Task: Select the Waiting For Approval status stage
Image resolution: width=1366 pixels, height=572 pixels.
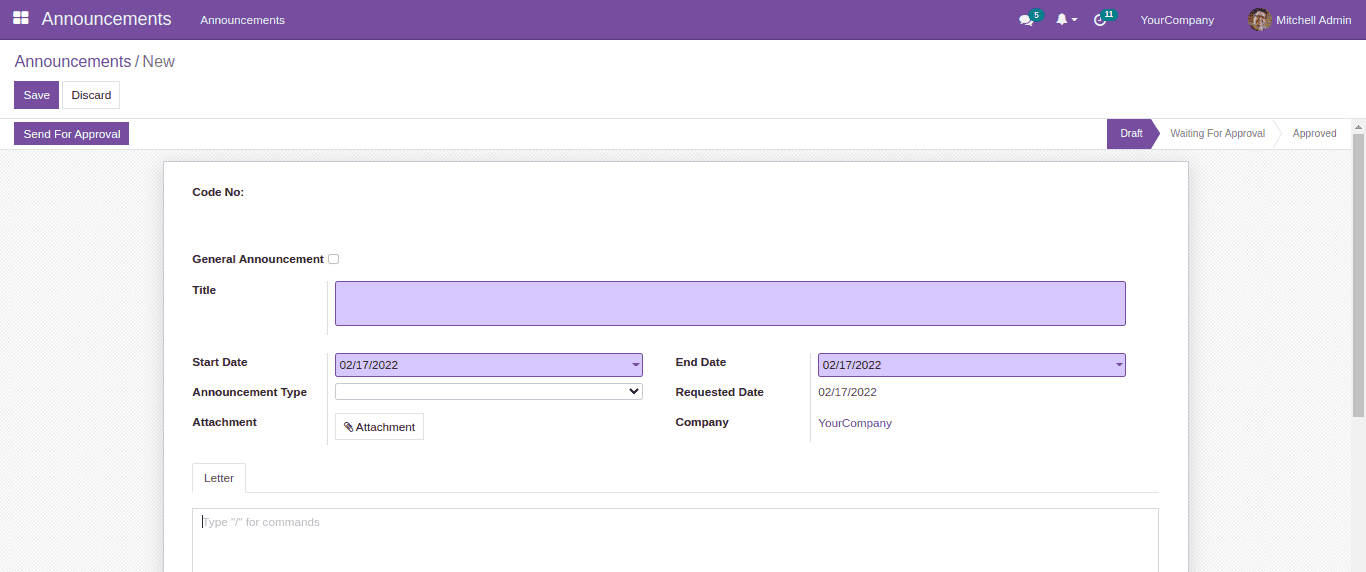Action: tap(1217, 134)
